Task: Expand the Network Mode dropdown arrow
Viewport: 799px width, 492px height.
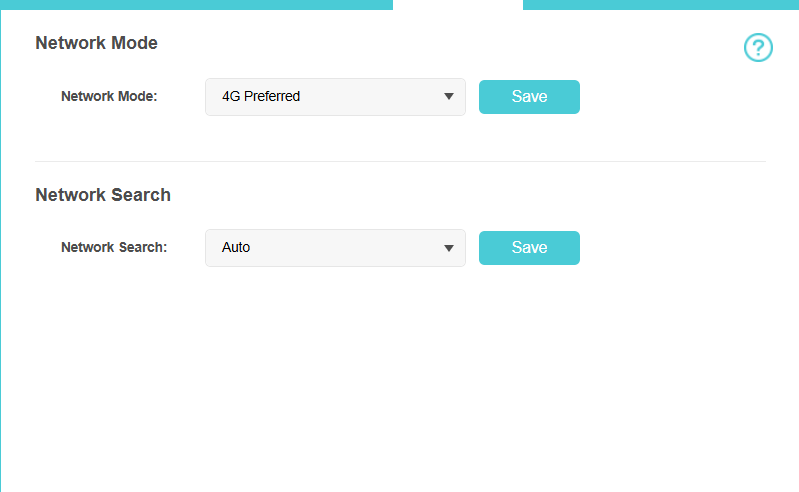Action: tap(449, 97)
